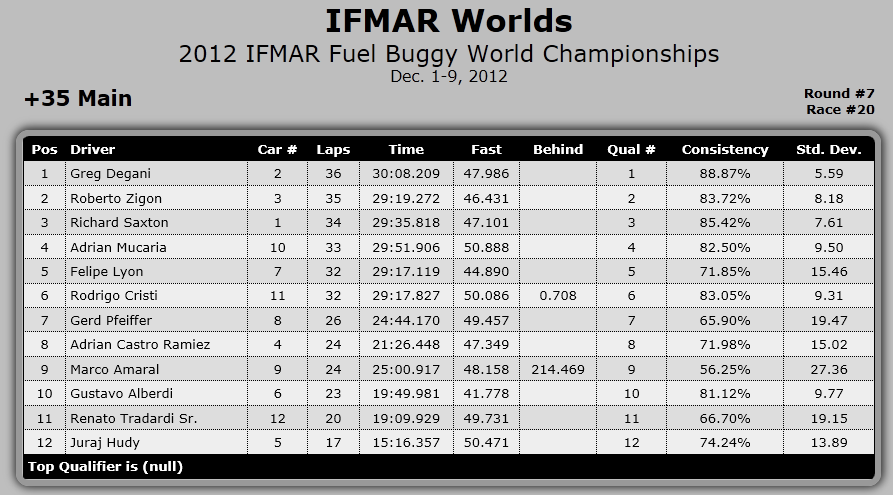Click Richard Saxton's row
This screenshot has height=495, width=893.
[449, 222]
